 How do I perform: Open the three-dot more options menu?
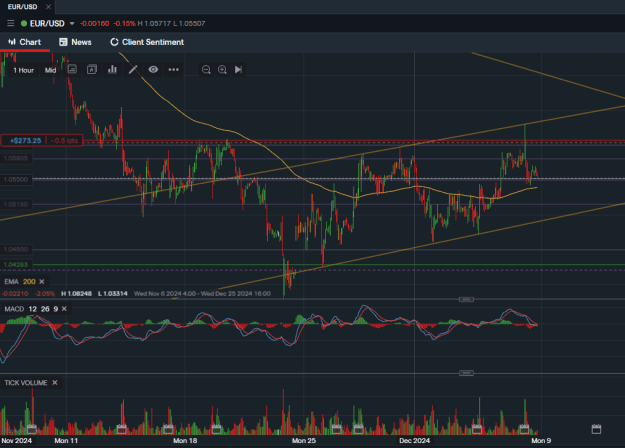click(173, 69)
